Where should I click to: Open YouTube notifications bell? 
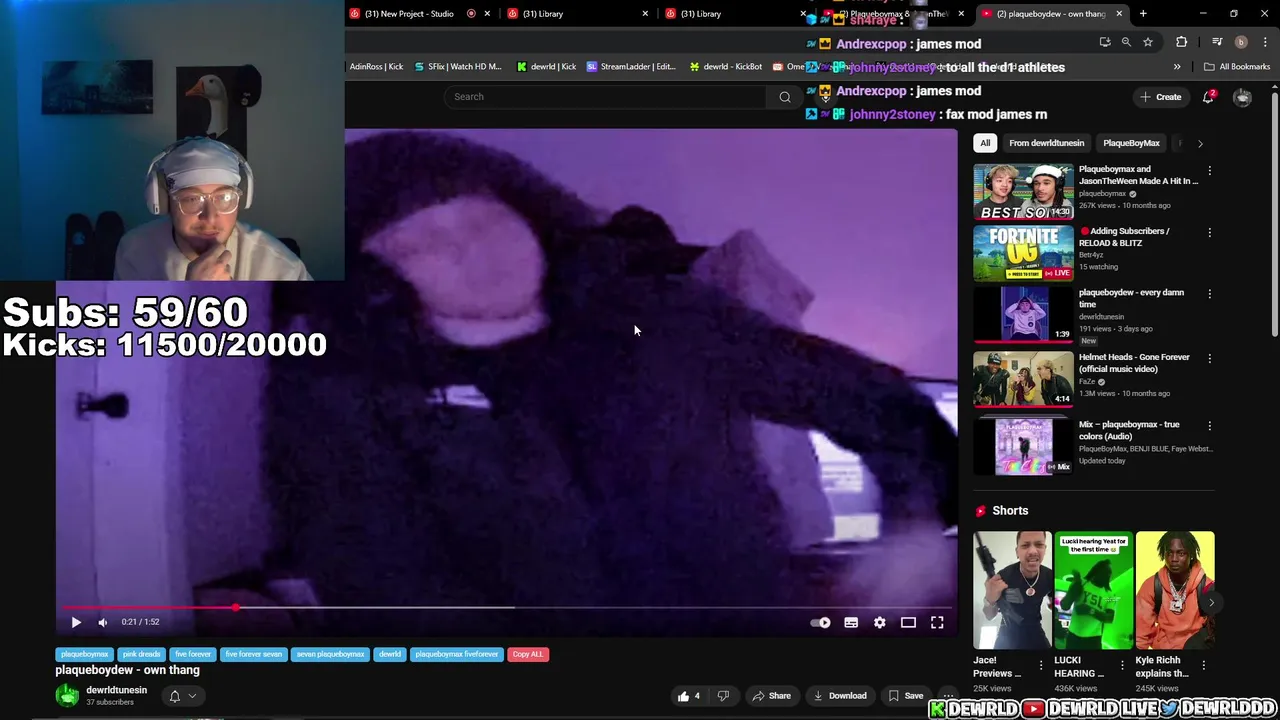[1209, 96]
